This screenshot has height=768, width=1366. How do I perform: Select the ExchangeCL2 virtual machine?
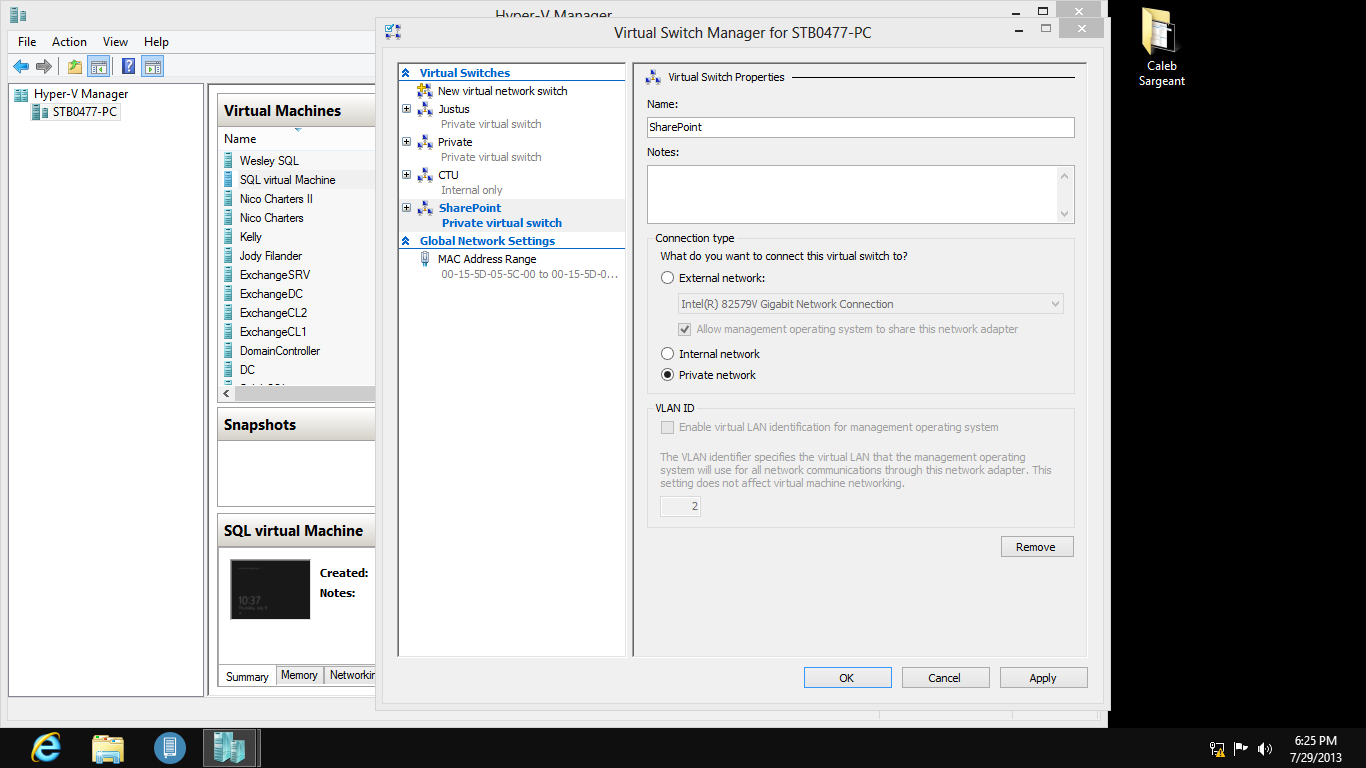(x=273, y=313)
